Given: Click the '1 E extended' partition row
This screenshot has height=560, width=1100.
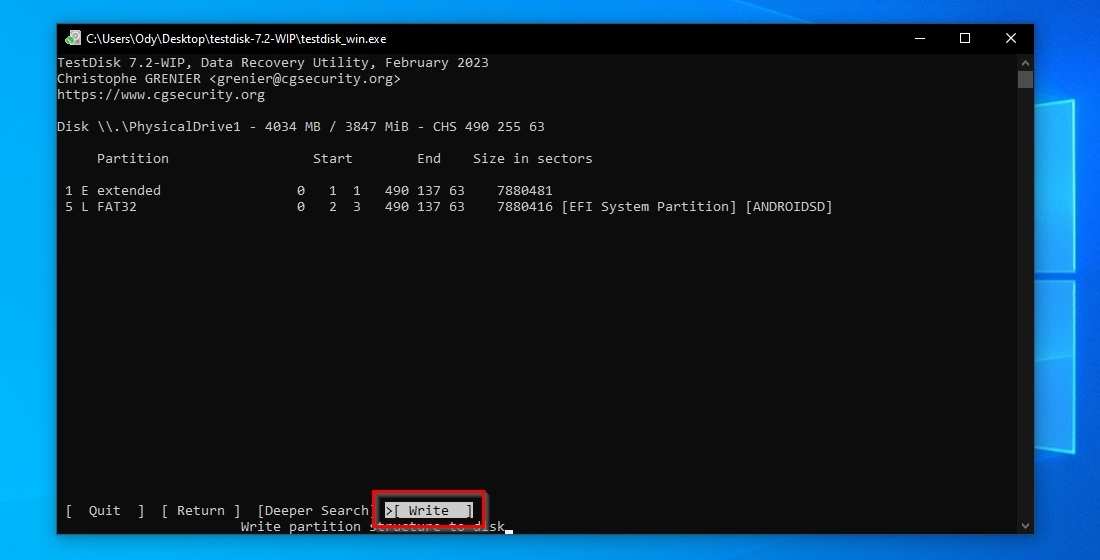Looking at the screenshot, I should pos(309,190).
